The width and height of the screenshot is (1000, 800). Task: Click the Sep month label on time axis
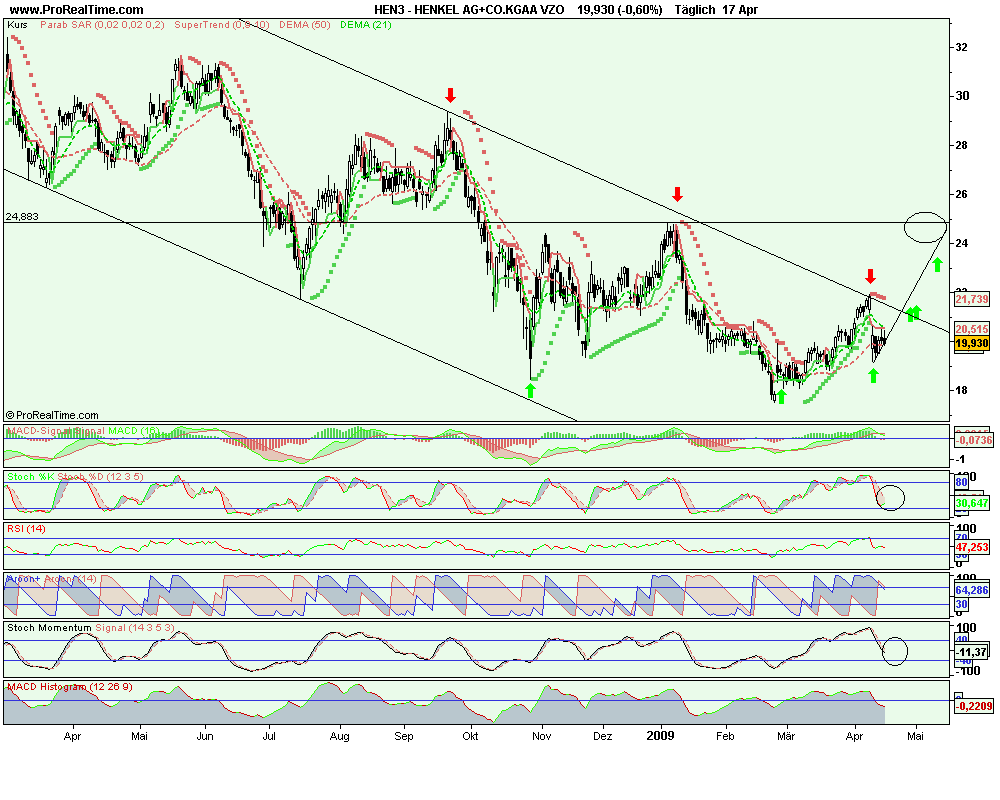[404, 736]
